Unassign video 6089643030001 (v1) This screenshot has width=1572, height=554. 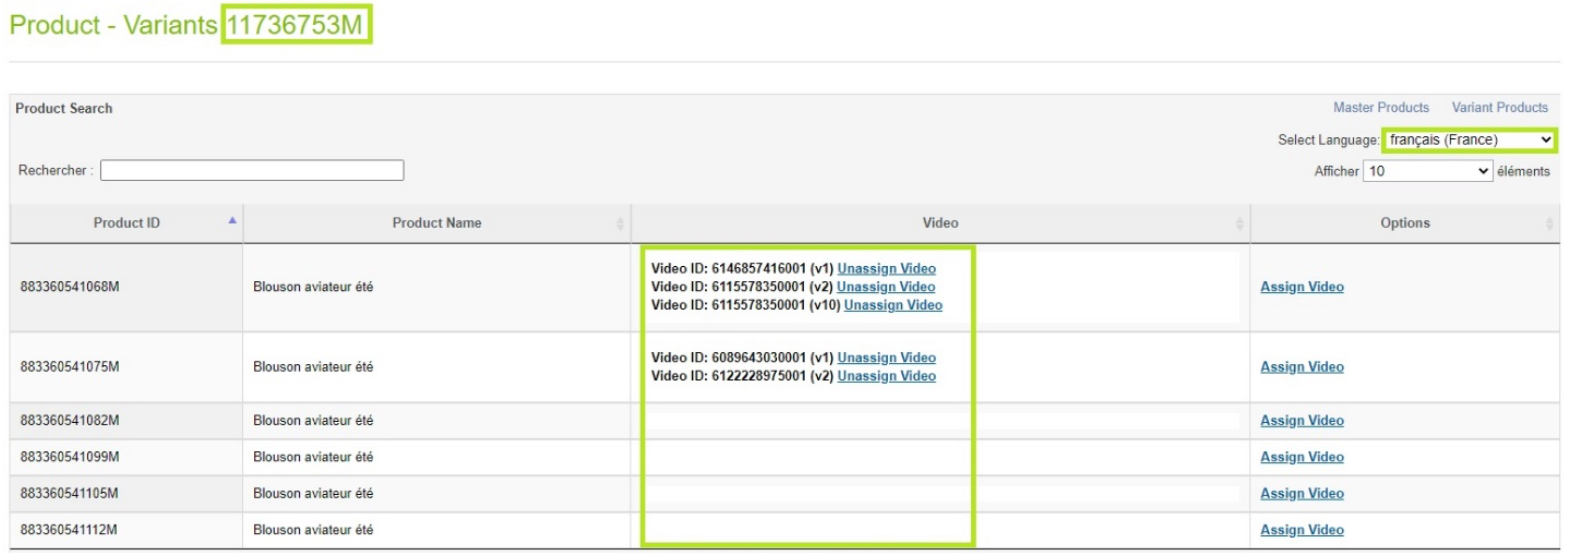coord(886,358)
